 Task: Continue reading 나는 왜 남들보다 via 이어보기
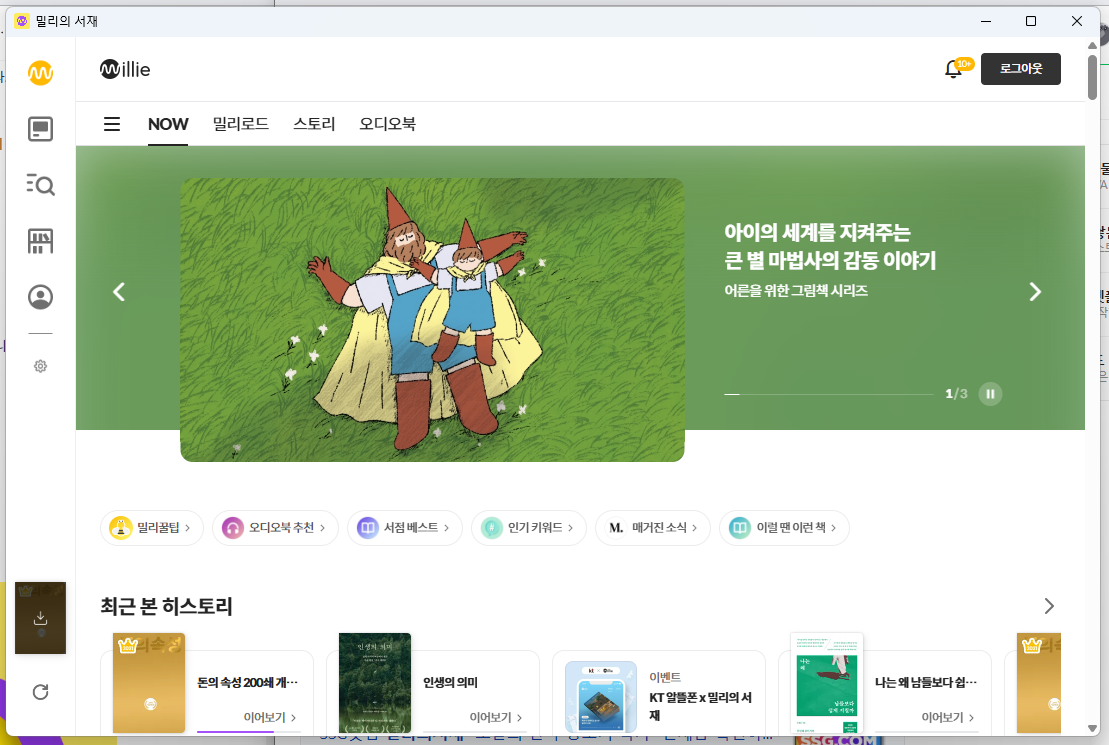pyautogui.click(x=947, y=717)
